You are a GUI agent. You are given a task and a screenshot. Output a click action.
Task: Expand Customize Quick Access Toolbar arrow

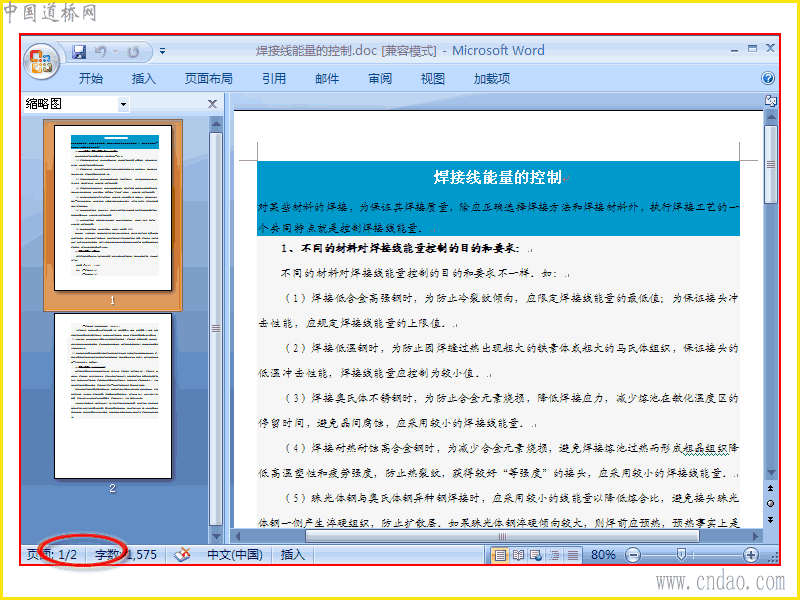162,51
